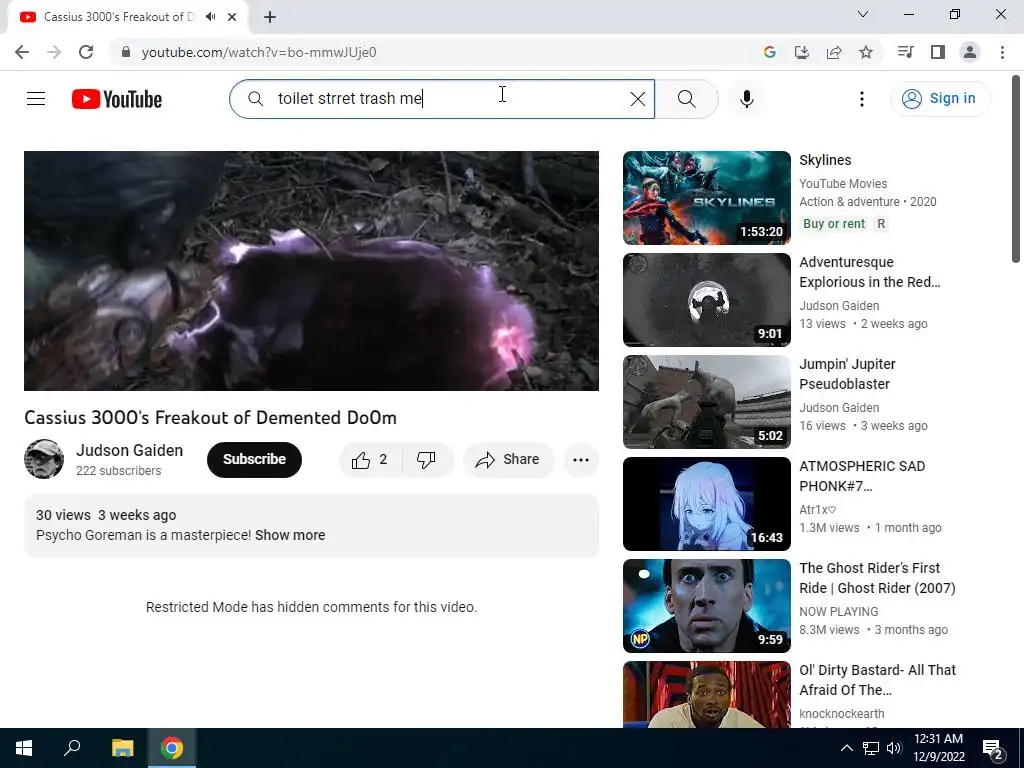This screenshot has width=1024, height=768.
Task: Like the video
Action: (370, 460)
